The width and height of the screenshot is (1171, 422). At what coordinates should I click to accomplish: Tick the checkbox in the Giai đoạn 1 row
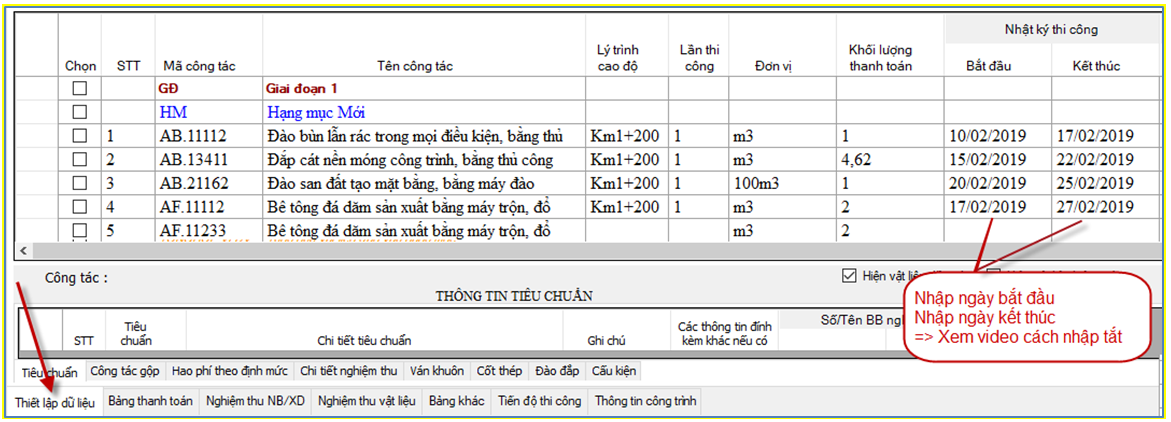[x=79, y=88]
